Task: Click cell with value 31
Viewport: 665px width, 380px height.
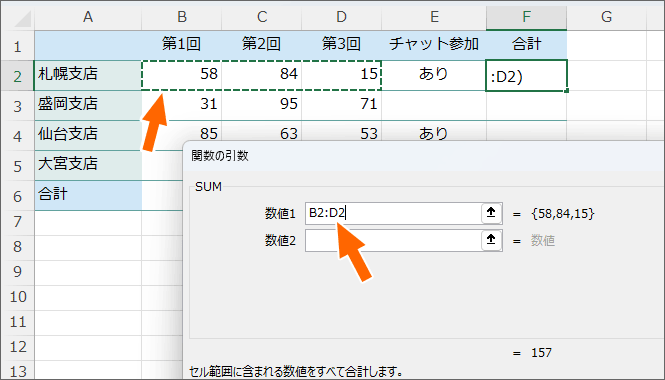Action: (182, 105)
